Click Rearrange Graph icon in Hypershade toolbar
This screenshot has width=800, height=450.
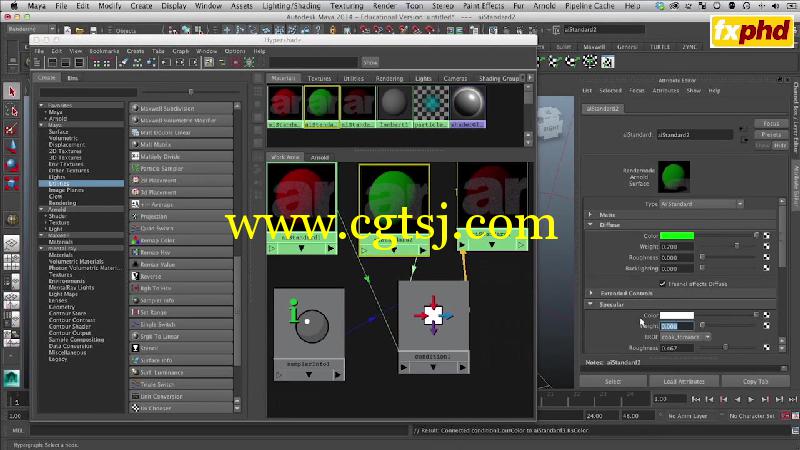138,62
